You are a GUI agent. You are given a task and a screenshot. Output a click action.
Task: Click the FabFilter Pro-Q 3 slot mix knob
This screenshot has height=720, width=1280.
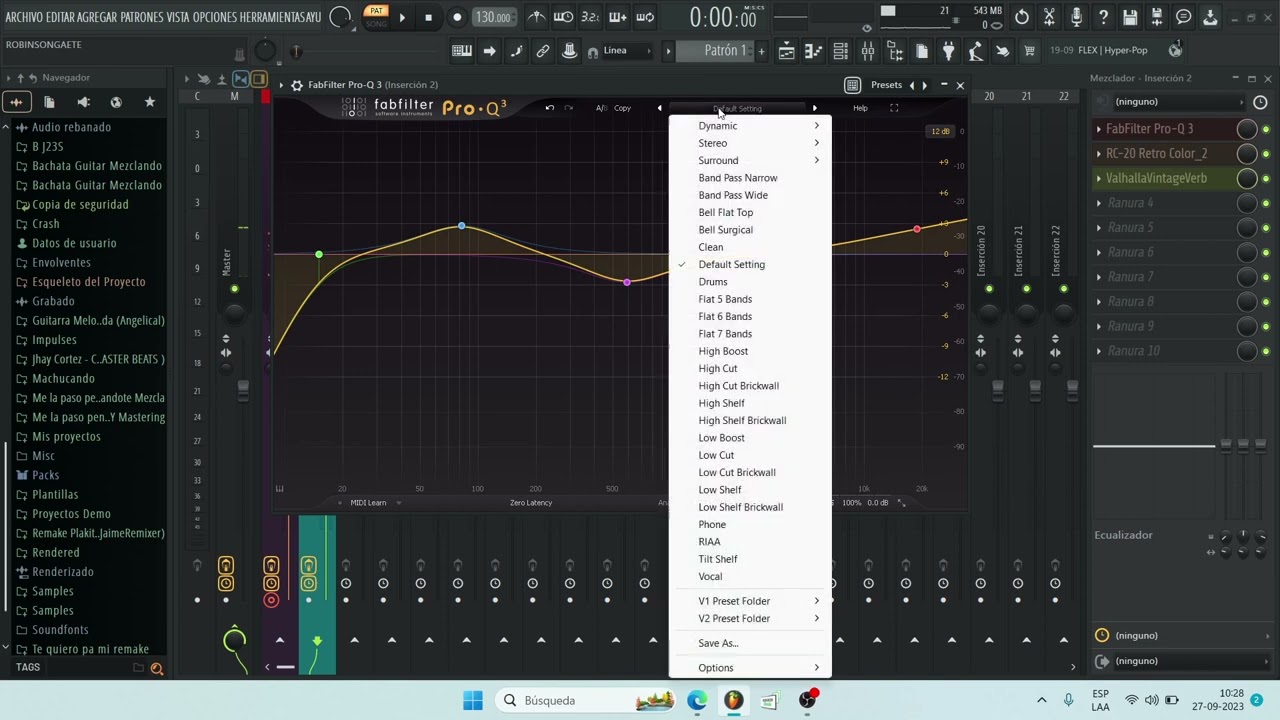(x=1246, y=129)
